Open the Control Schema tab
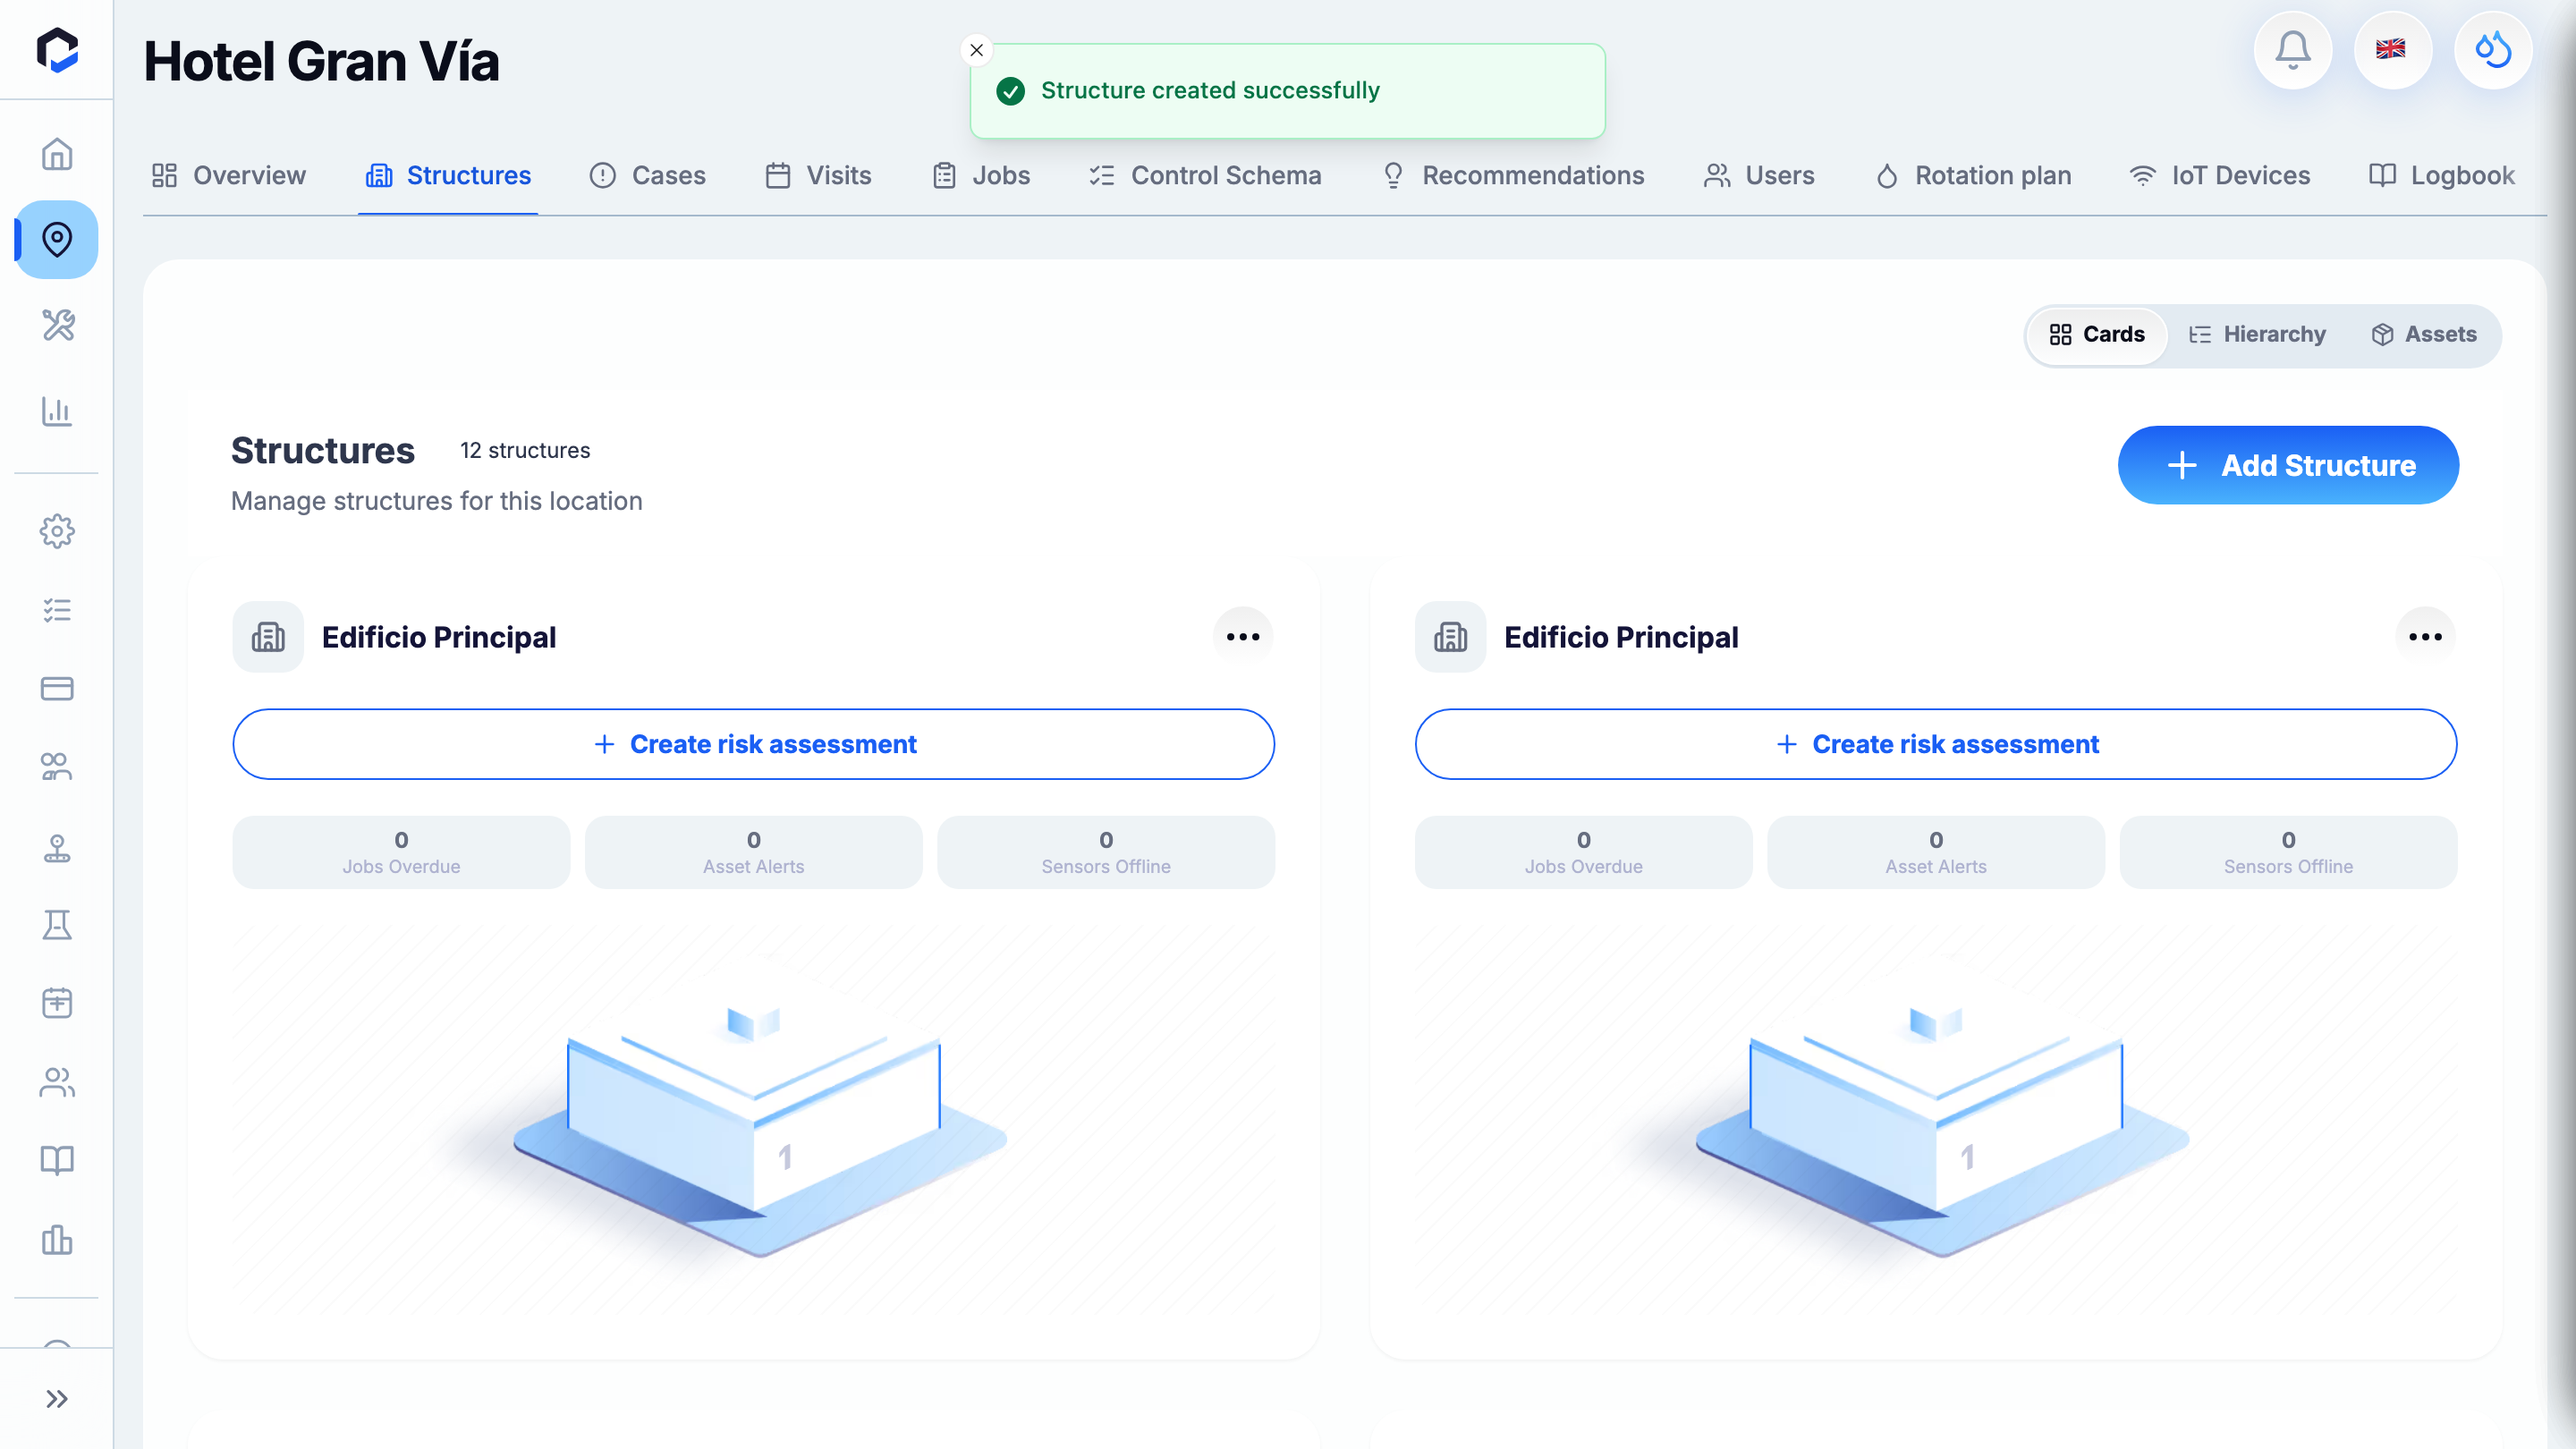The width and height of the screenshot is (2576, 1449). pos(1205,176)
